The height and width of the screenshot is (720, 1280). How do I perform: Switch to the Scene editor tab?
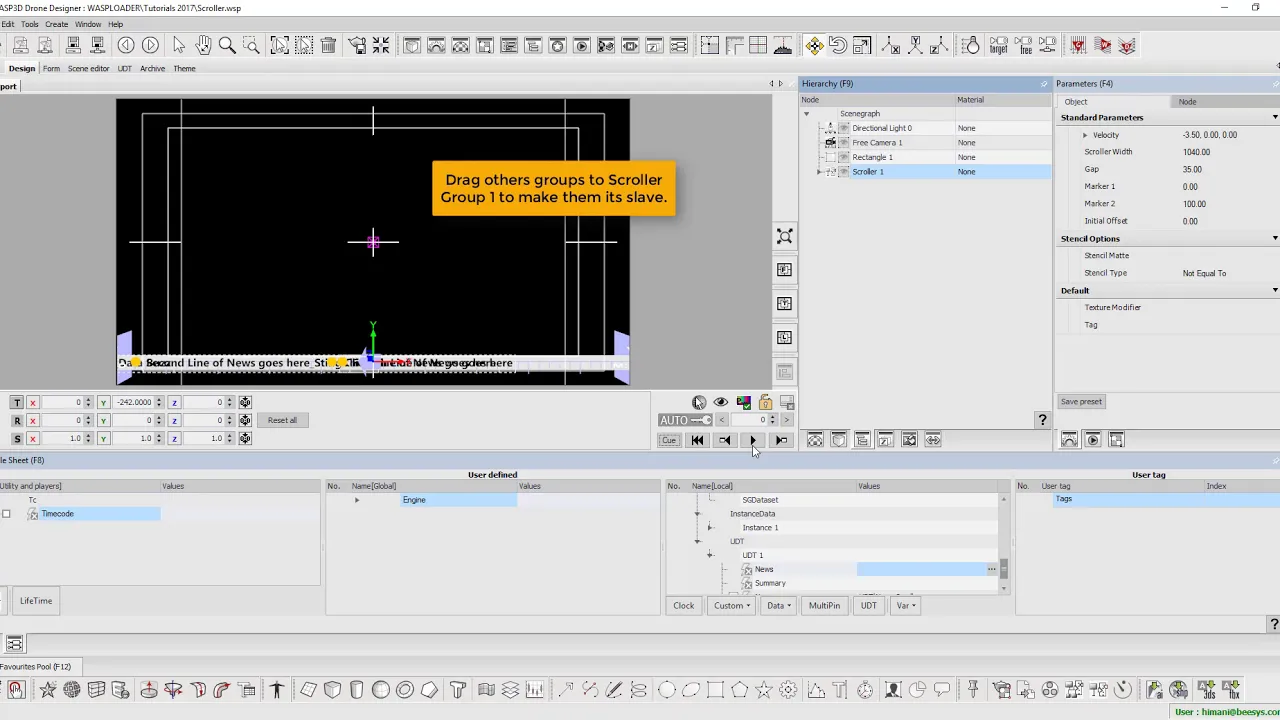tap(88, 69)
